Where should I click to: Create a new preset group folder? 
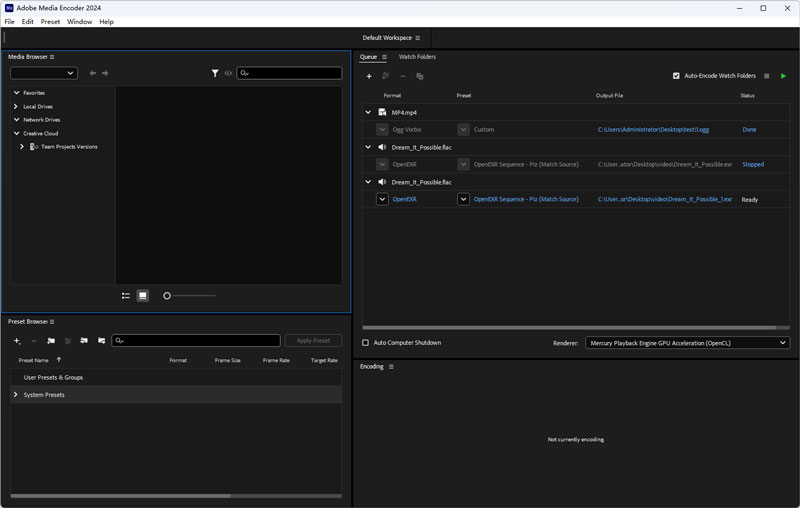coord(51,341)
